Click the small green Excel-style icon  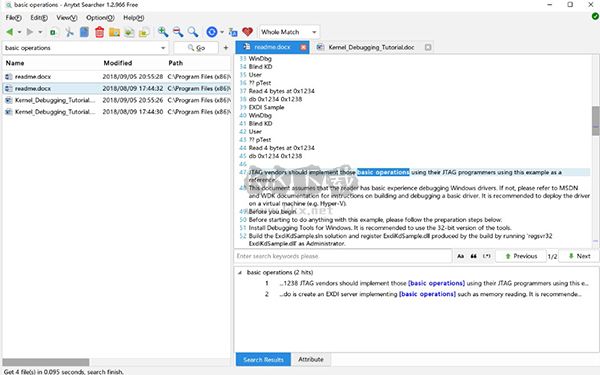53,33
